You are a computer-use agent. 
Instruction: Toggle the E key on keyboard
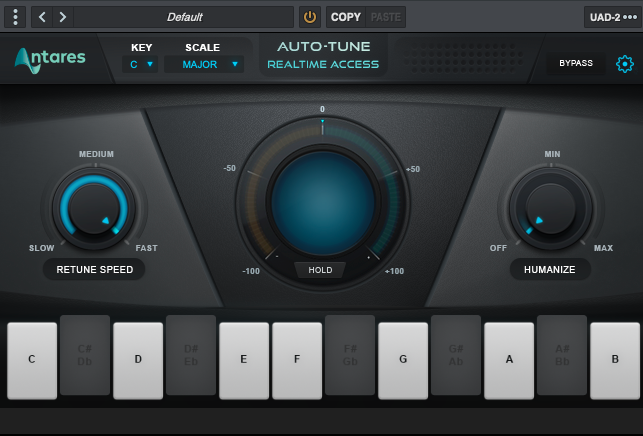coord(244,361)
